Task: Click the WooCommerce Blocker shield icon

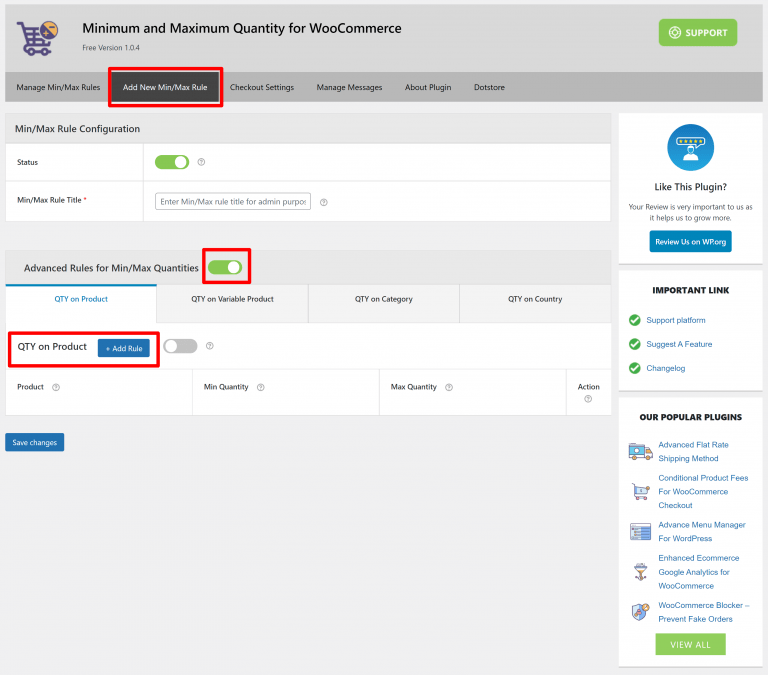Action: (640, 612)
